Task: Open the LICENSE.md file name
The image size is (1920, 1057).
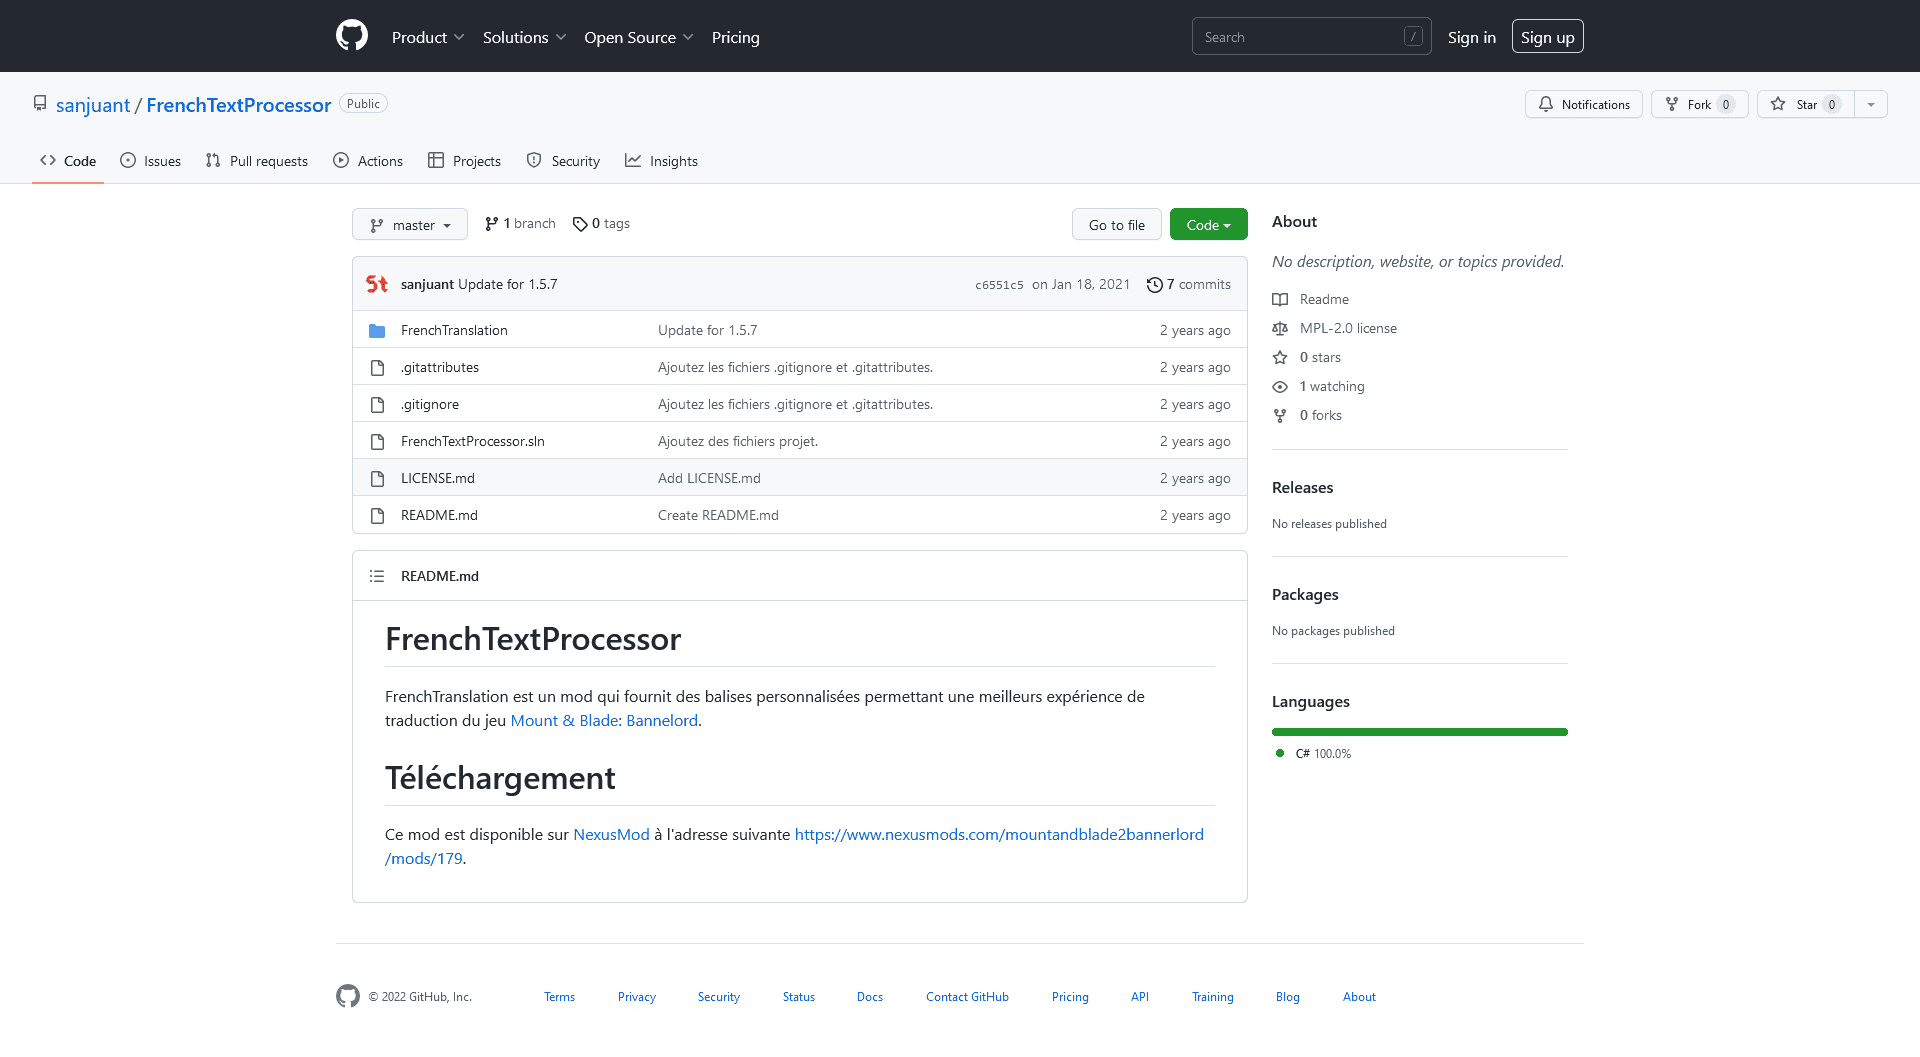Action: (x=438, y=478)
